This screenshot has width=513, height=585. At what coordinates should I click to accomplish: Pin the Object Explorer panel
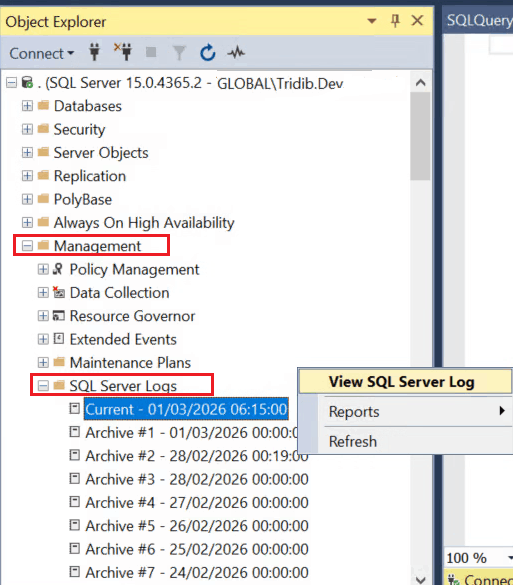click(395, 20)
